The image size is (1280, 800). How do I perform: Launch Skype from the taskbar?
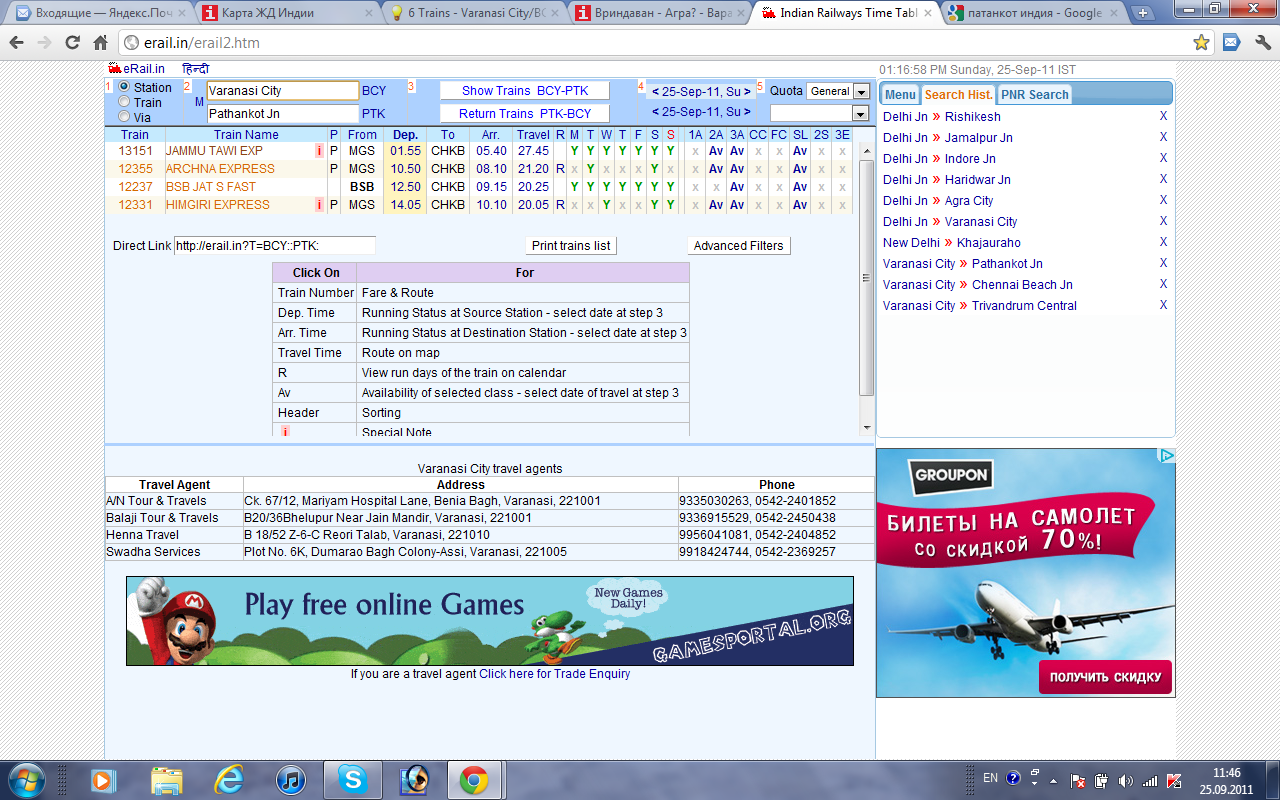pyautogui.click(x=352, y=779)
